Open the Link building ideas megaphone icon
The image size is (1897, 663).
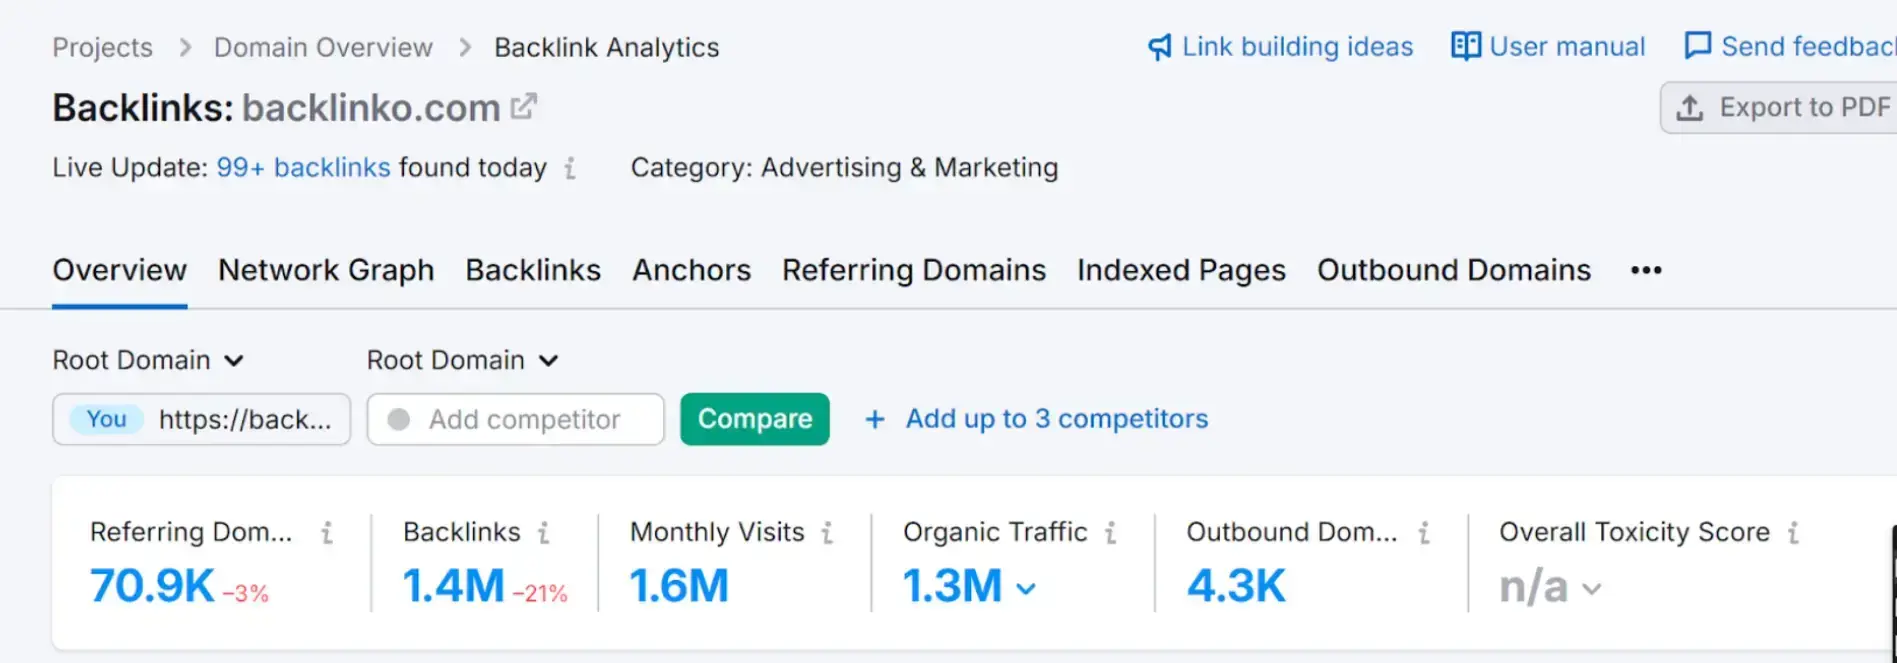[x=1159, y=46]
